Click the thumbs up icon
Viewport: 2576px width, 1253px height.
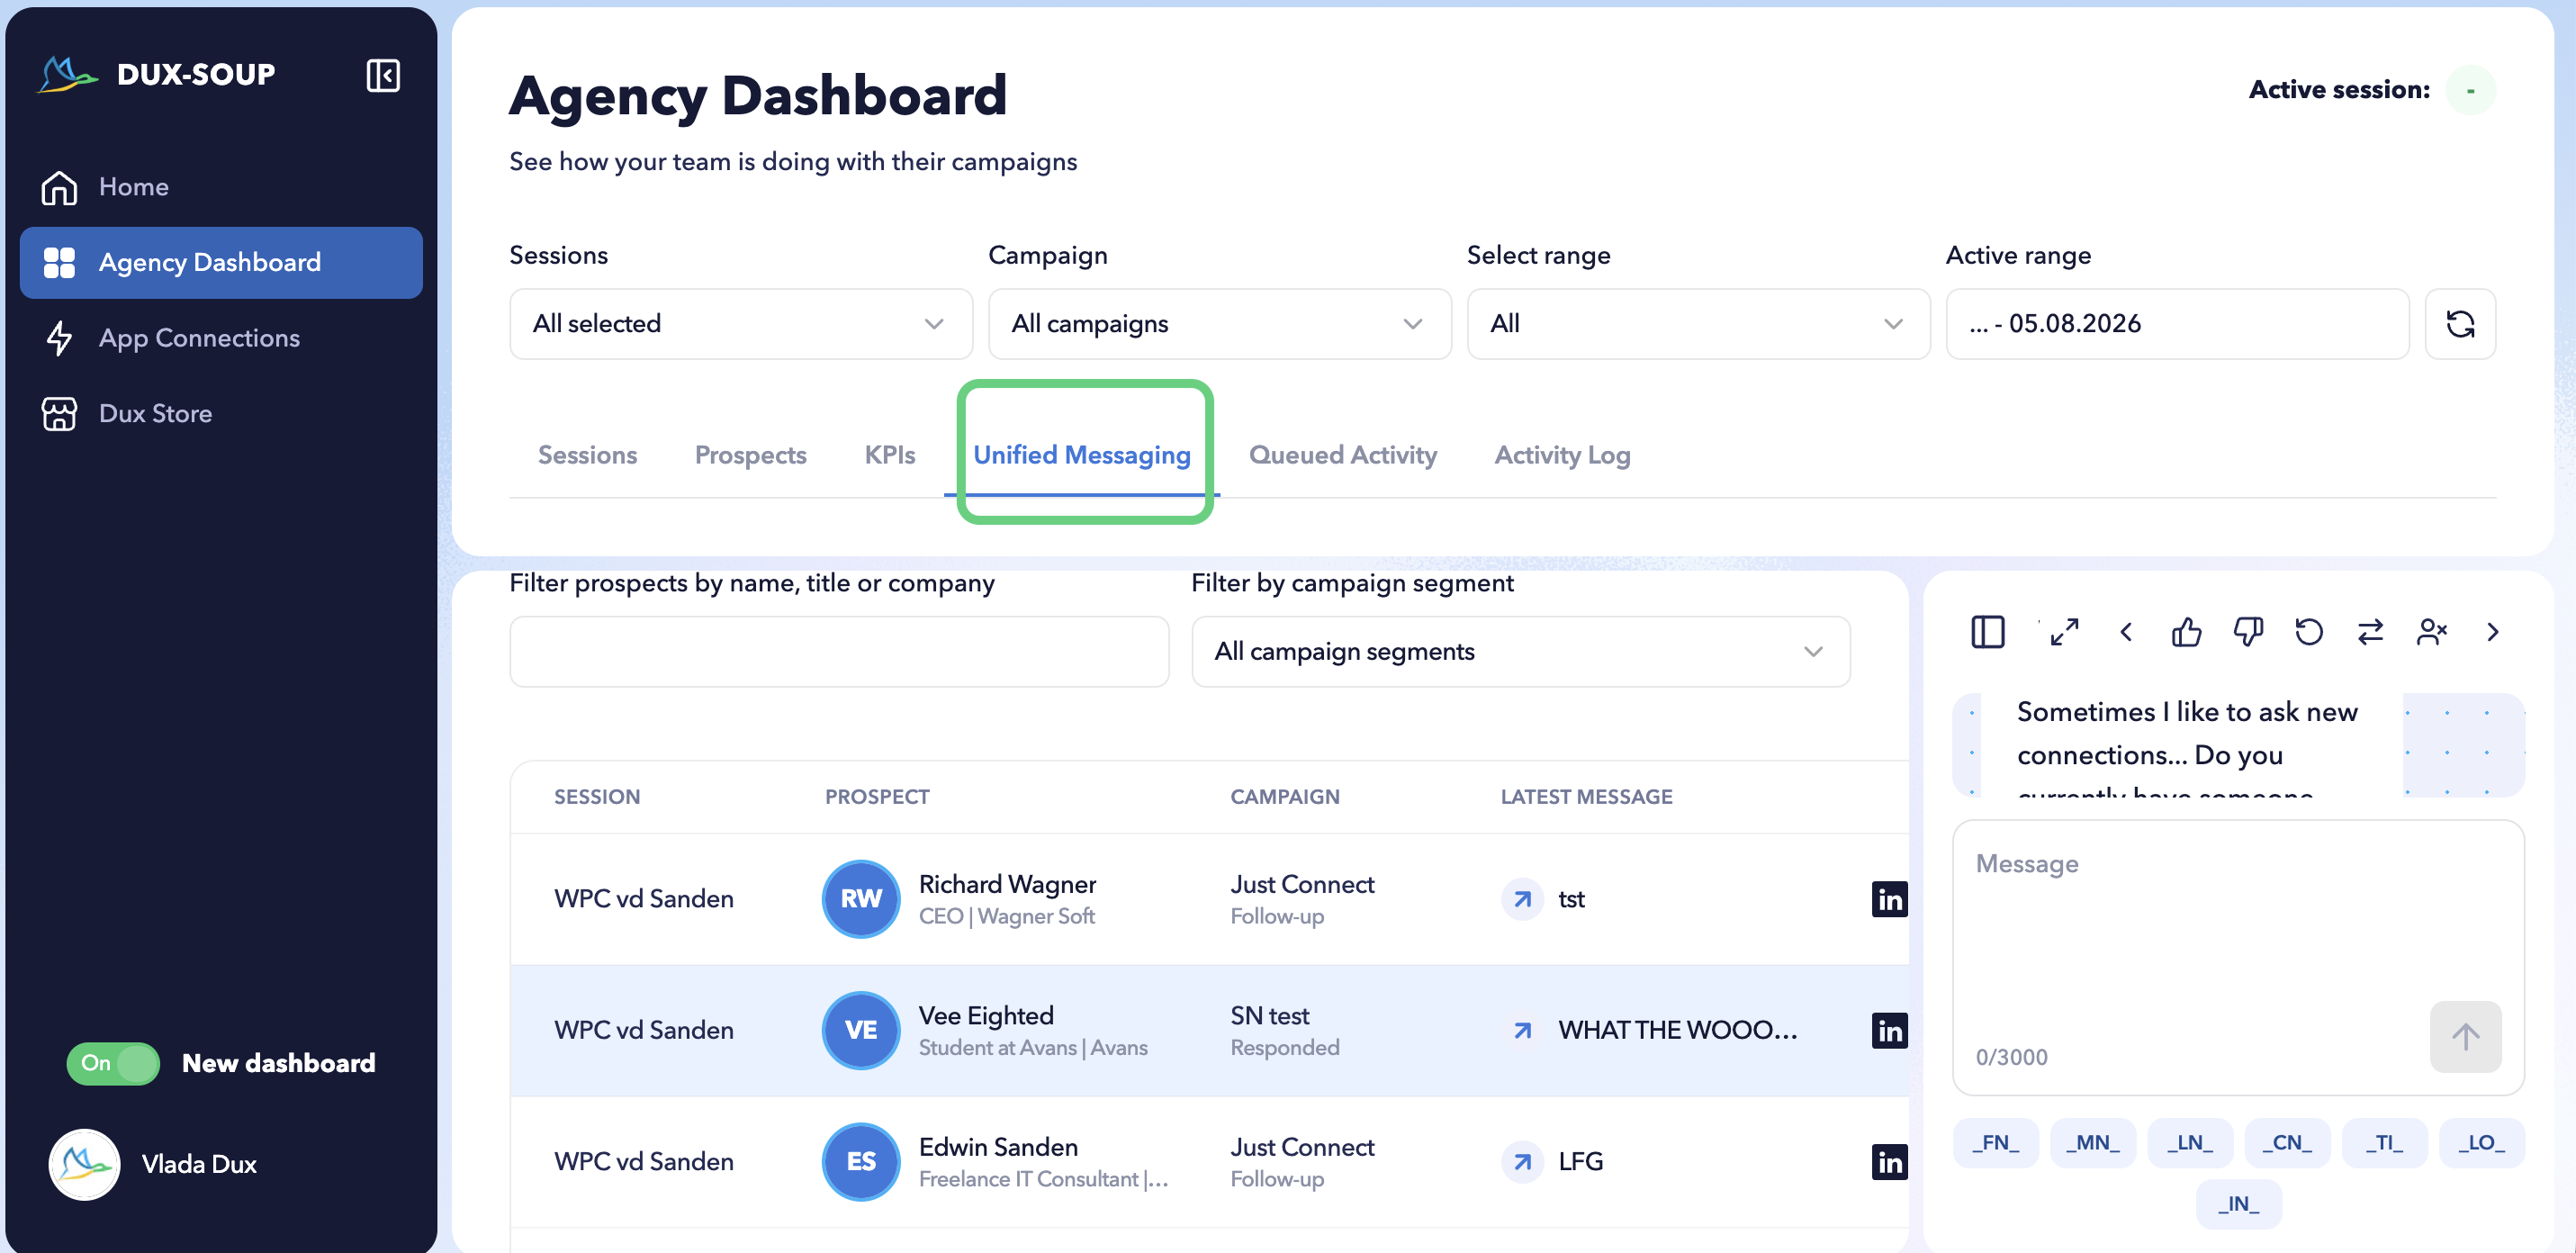pyautogui.click(x=2187, y=632)
